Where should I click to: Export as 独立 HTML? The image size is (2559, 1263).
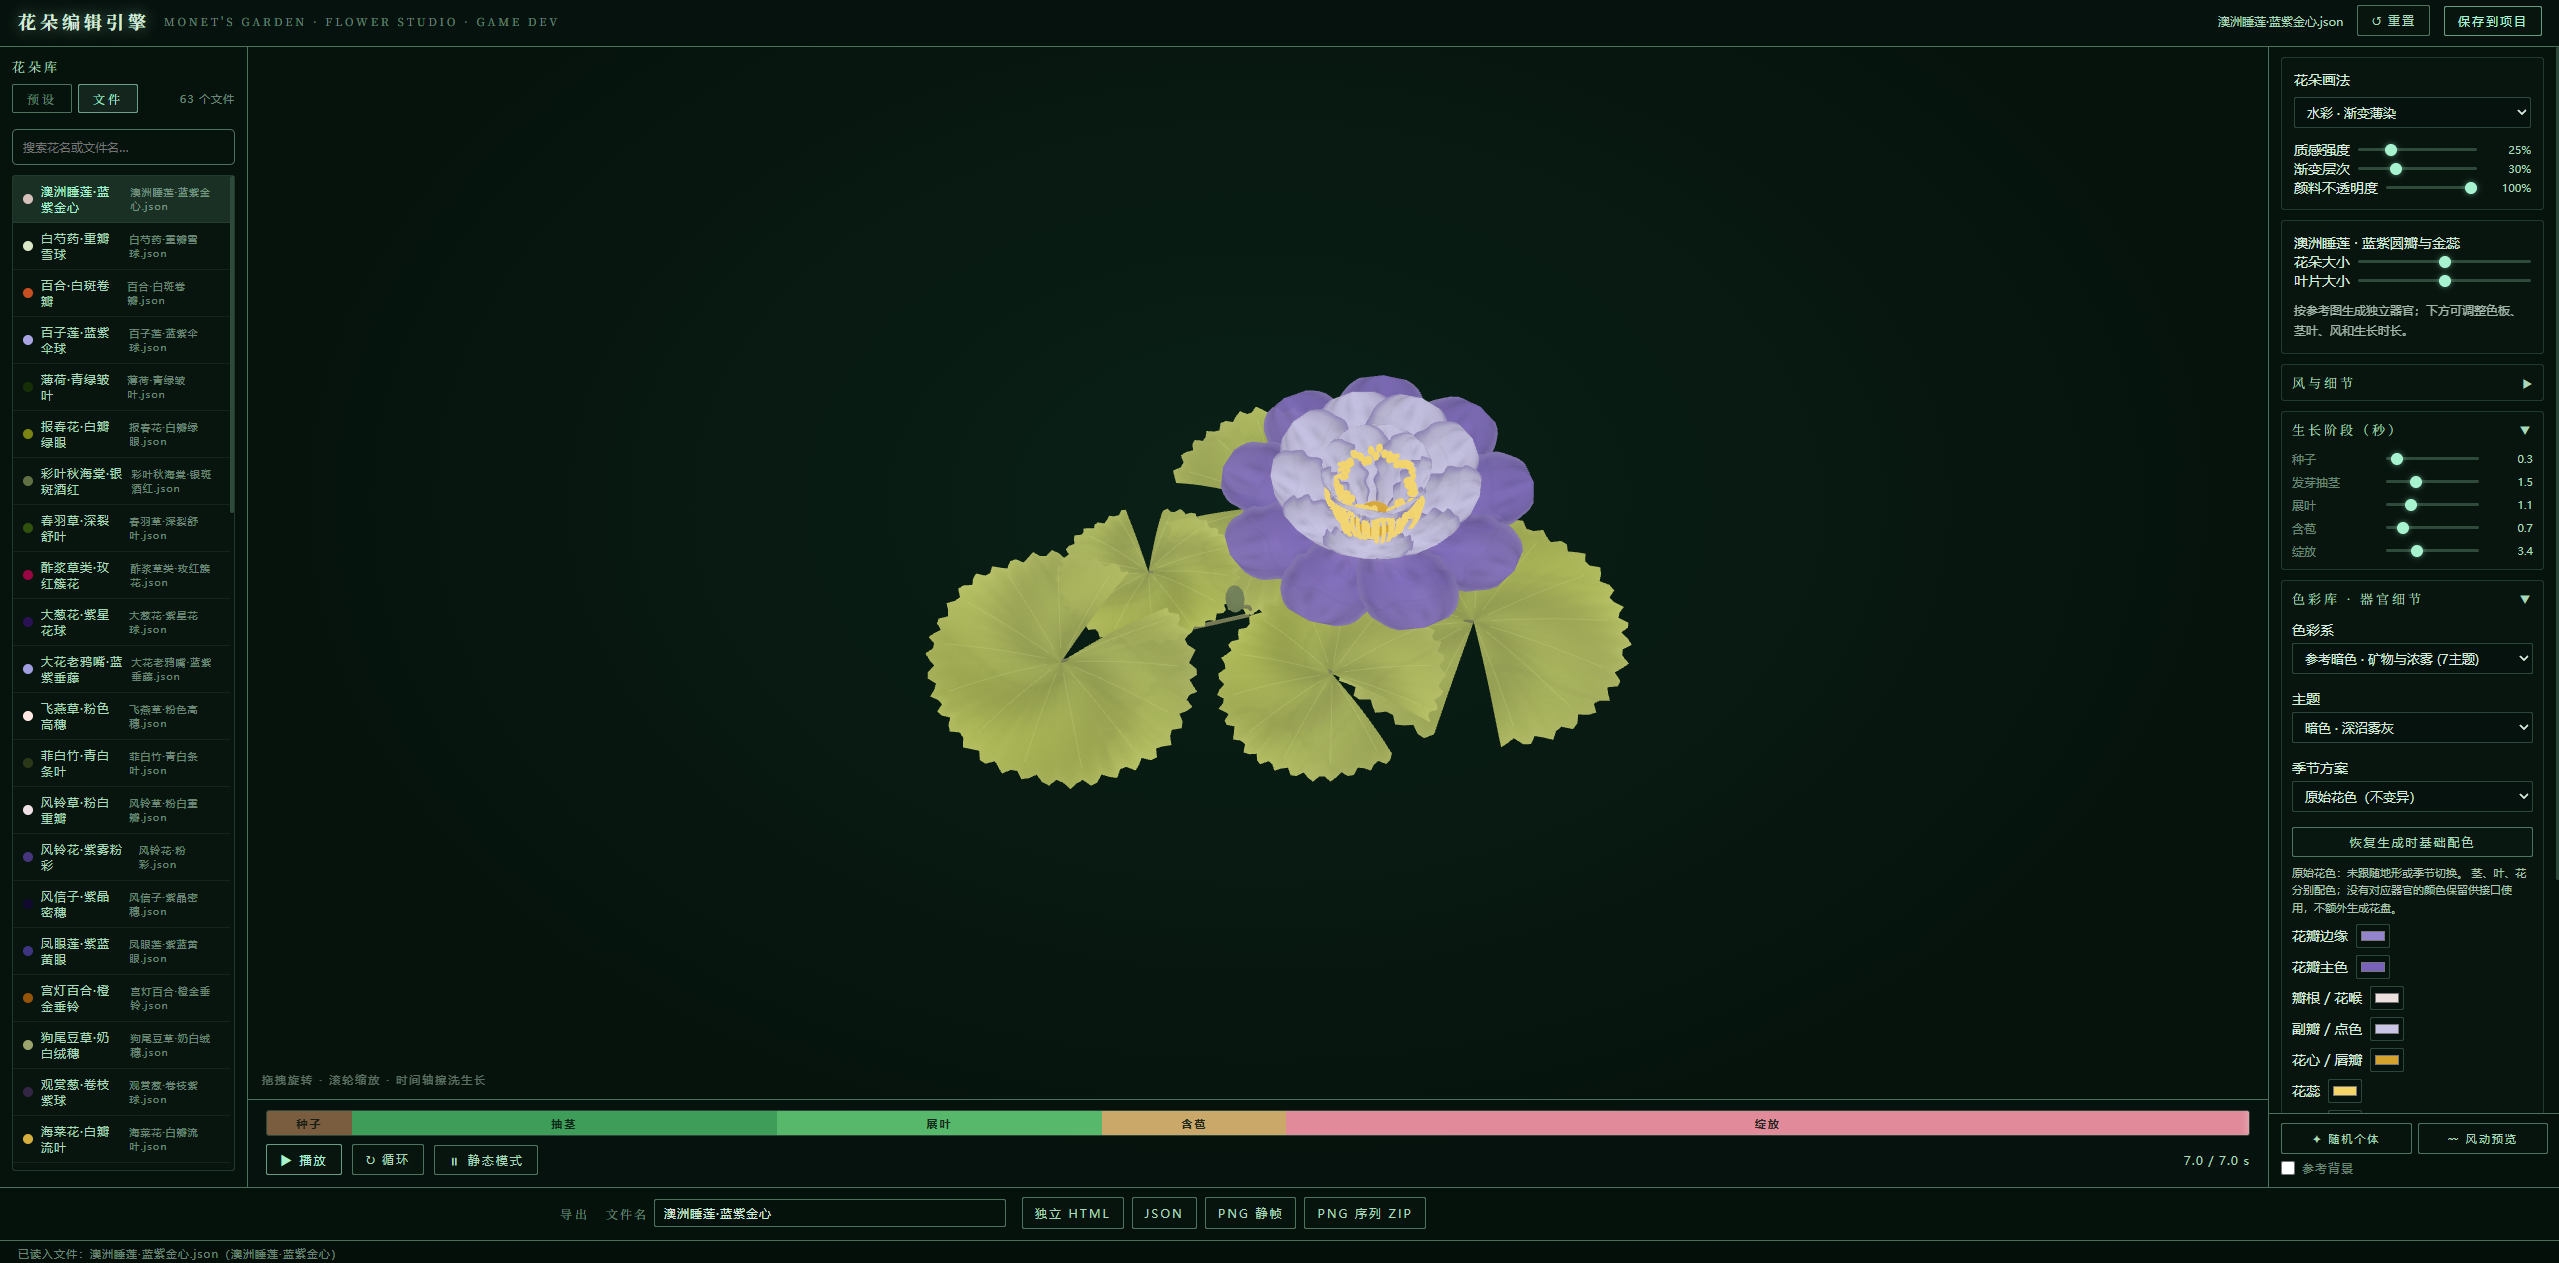[1072, 1213]
